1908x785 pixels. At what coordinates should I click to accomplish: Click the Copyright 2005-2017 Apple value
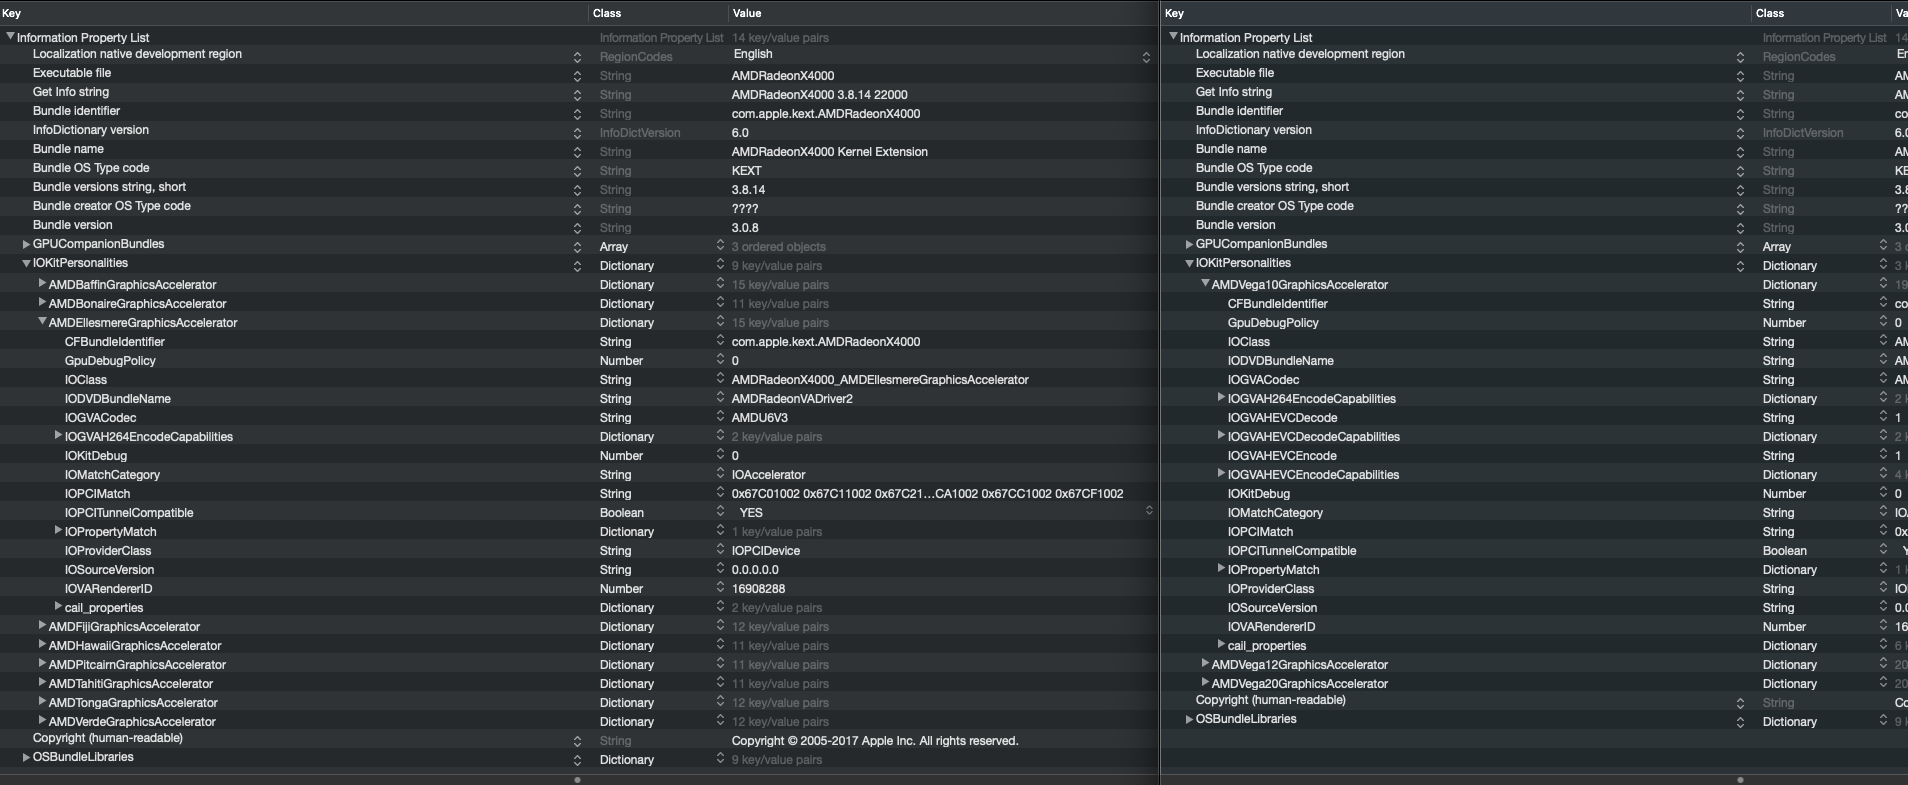(x=874, y=741)
